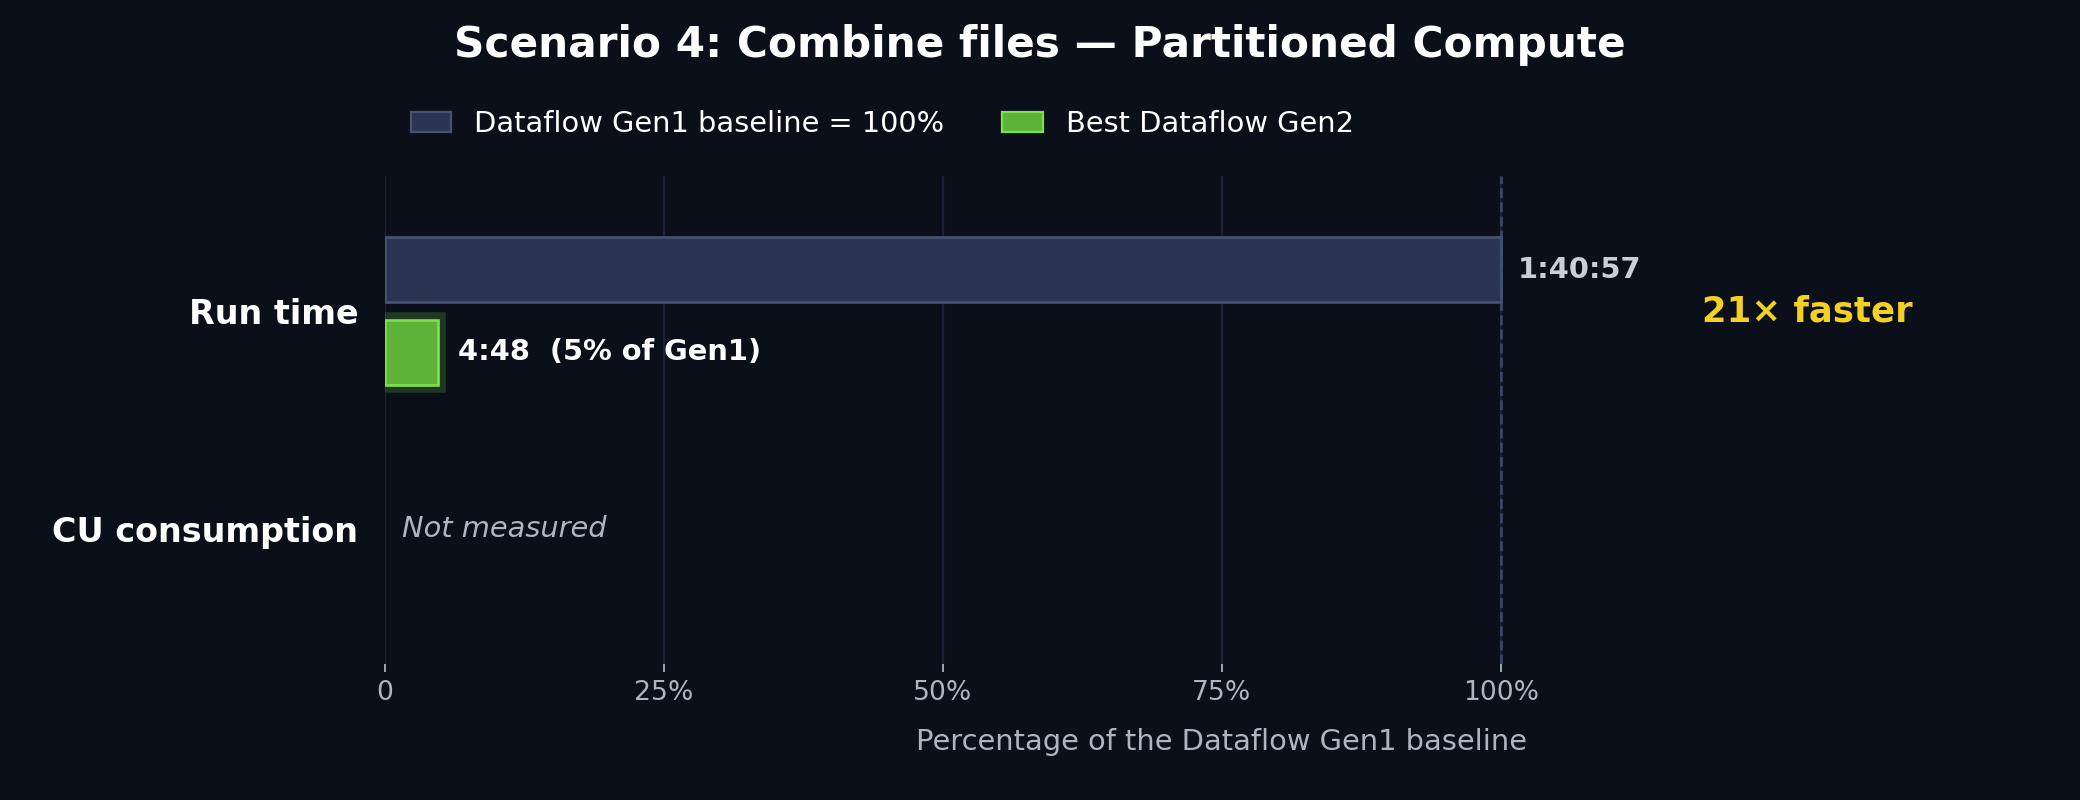Click the legend label "Best Dataflow Gen2"
The width and height of the screenshot is (2080, 800).
(x=1210, y=123)
